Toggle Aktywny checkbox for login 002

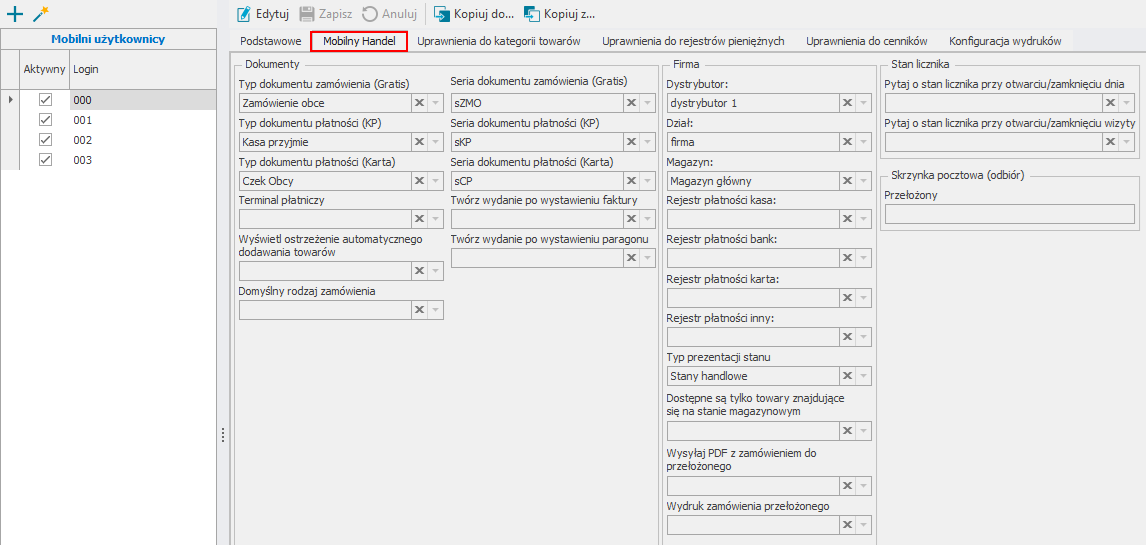[45, 140]
